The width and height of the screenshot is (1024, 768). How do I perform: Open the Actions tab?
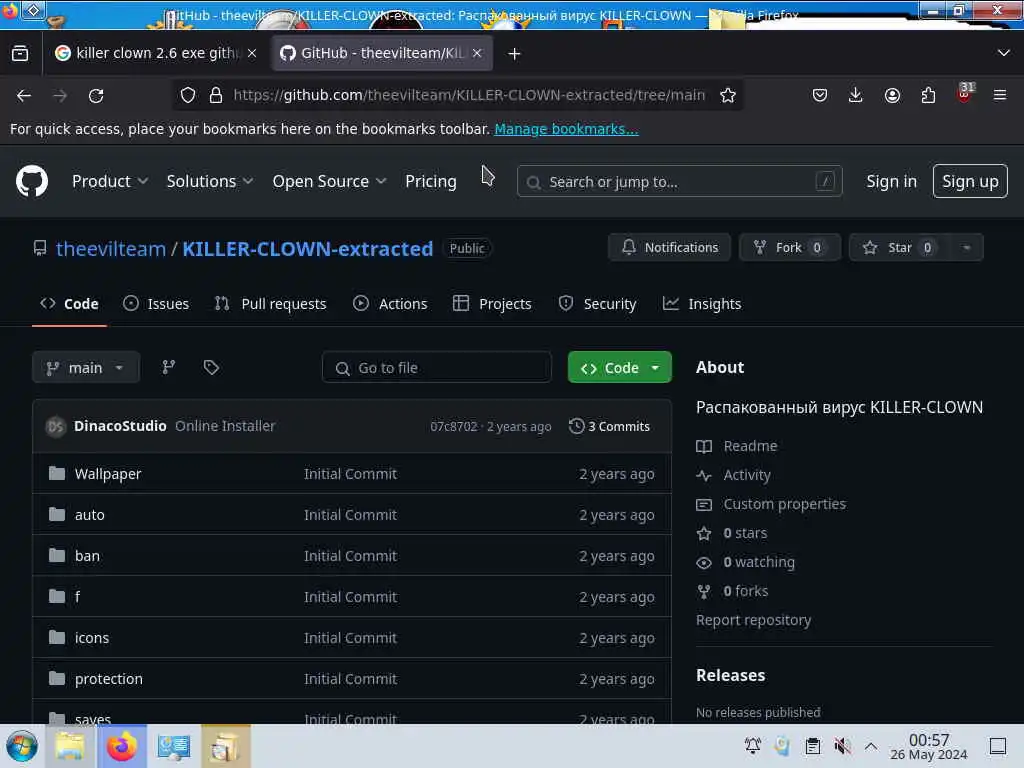(390, 304)
